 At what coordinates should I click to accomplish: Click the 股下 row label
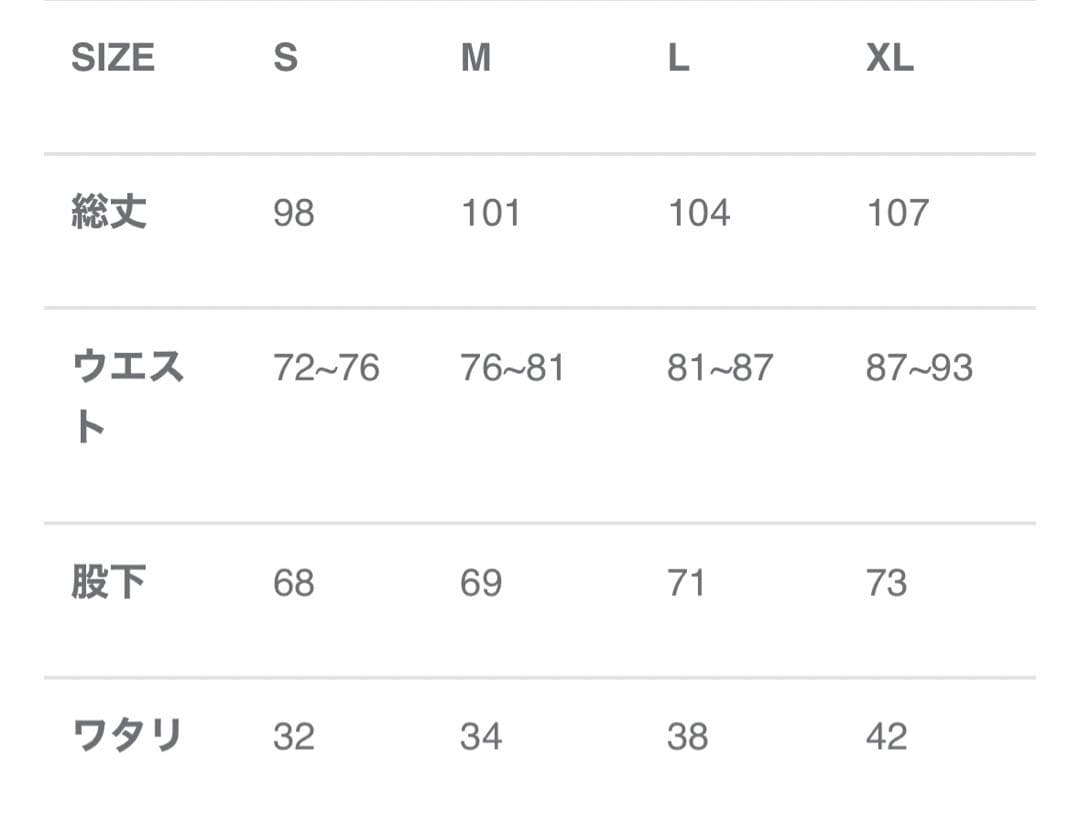pos(109,582)
